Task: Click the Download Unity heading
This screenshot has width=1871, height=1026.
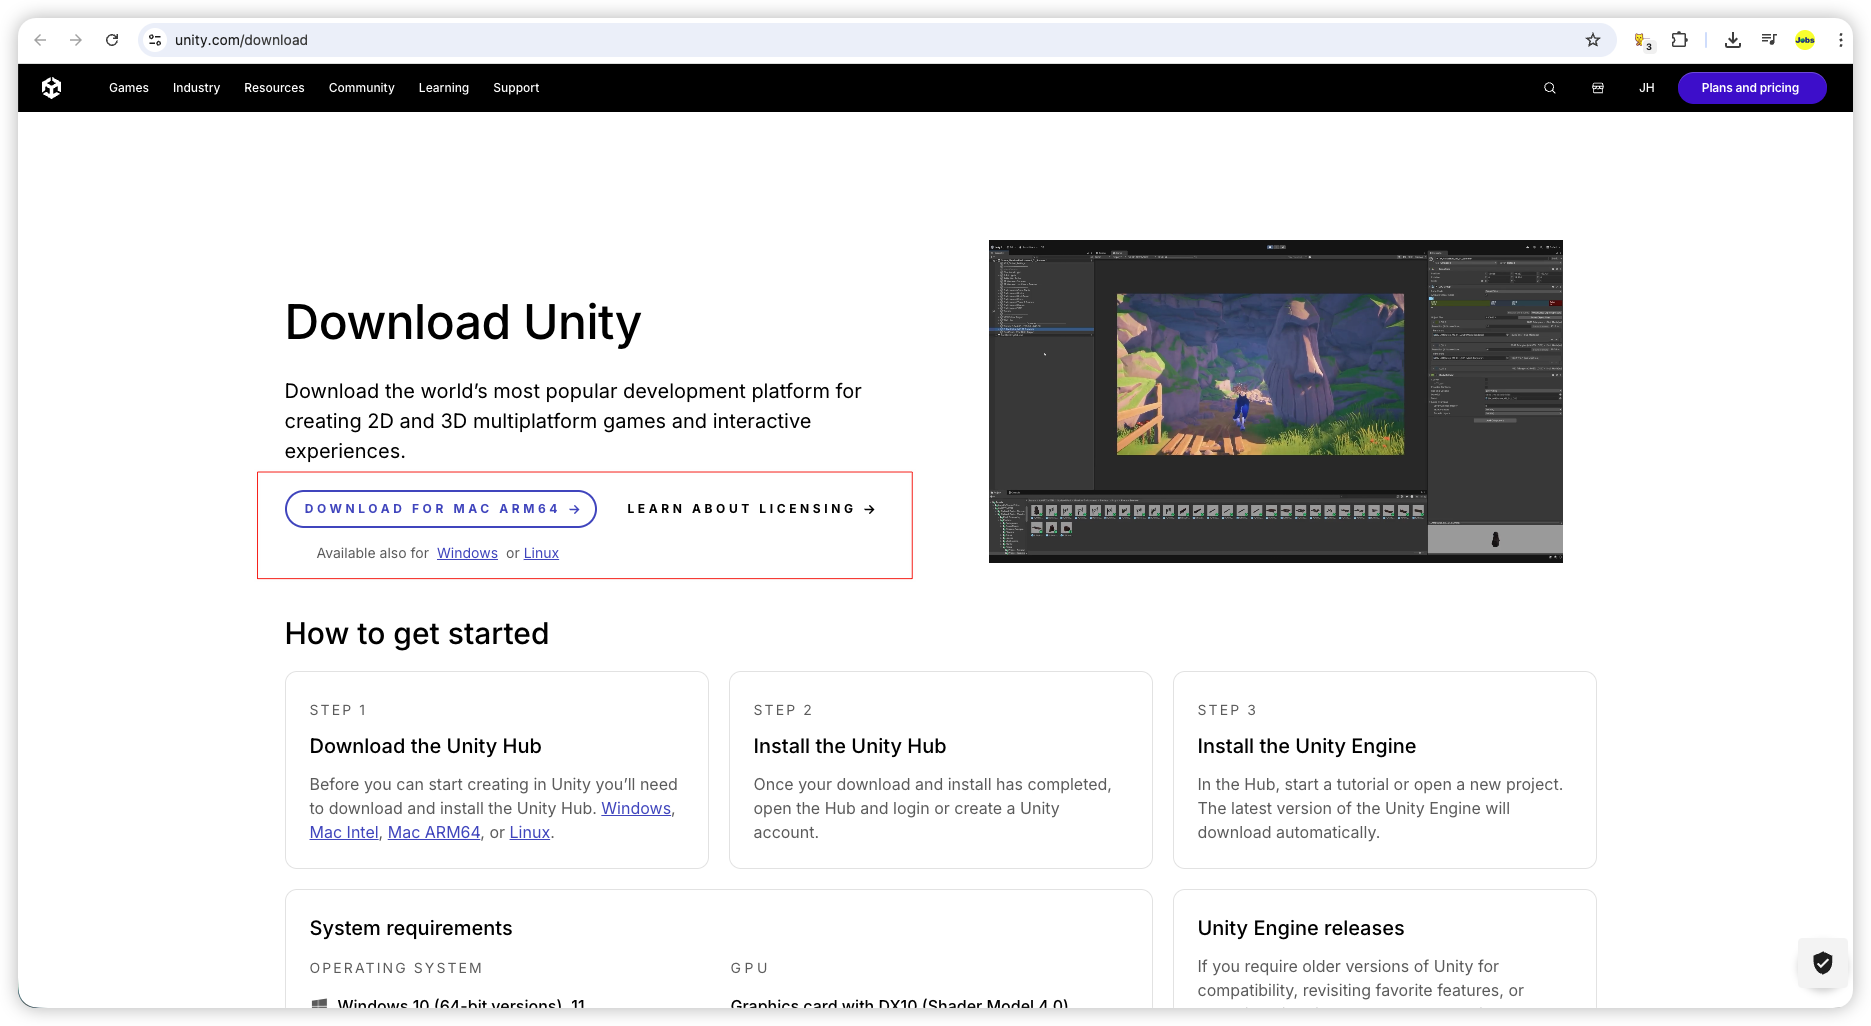Action: click(x=463, y=322)
